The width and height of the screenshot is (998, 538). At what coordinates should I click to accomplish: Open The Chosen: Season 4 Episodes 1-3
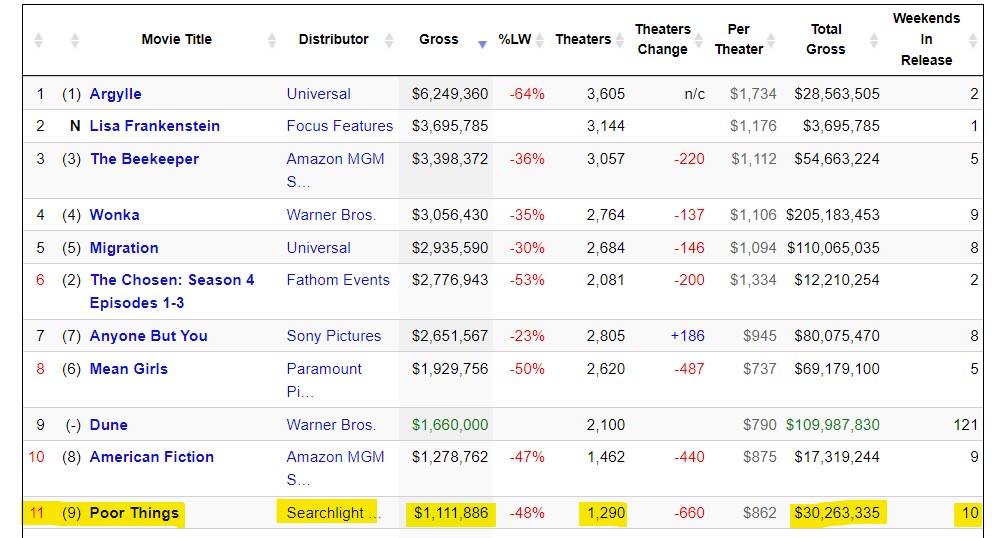[172, 280]
